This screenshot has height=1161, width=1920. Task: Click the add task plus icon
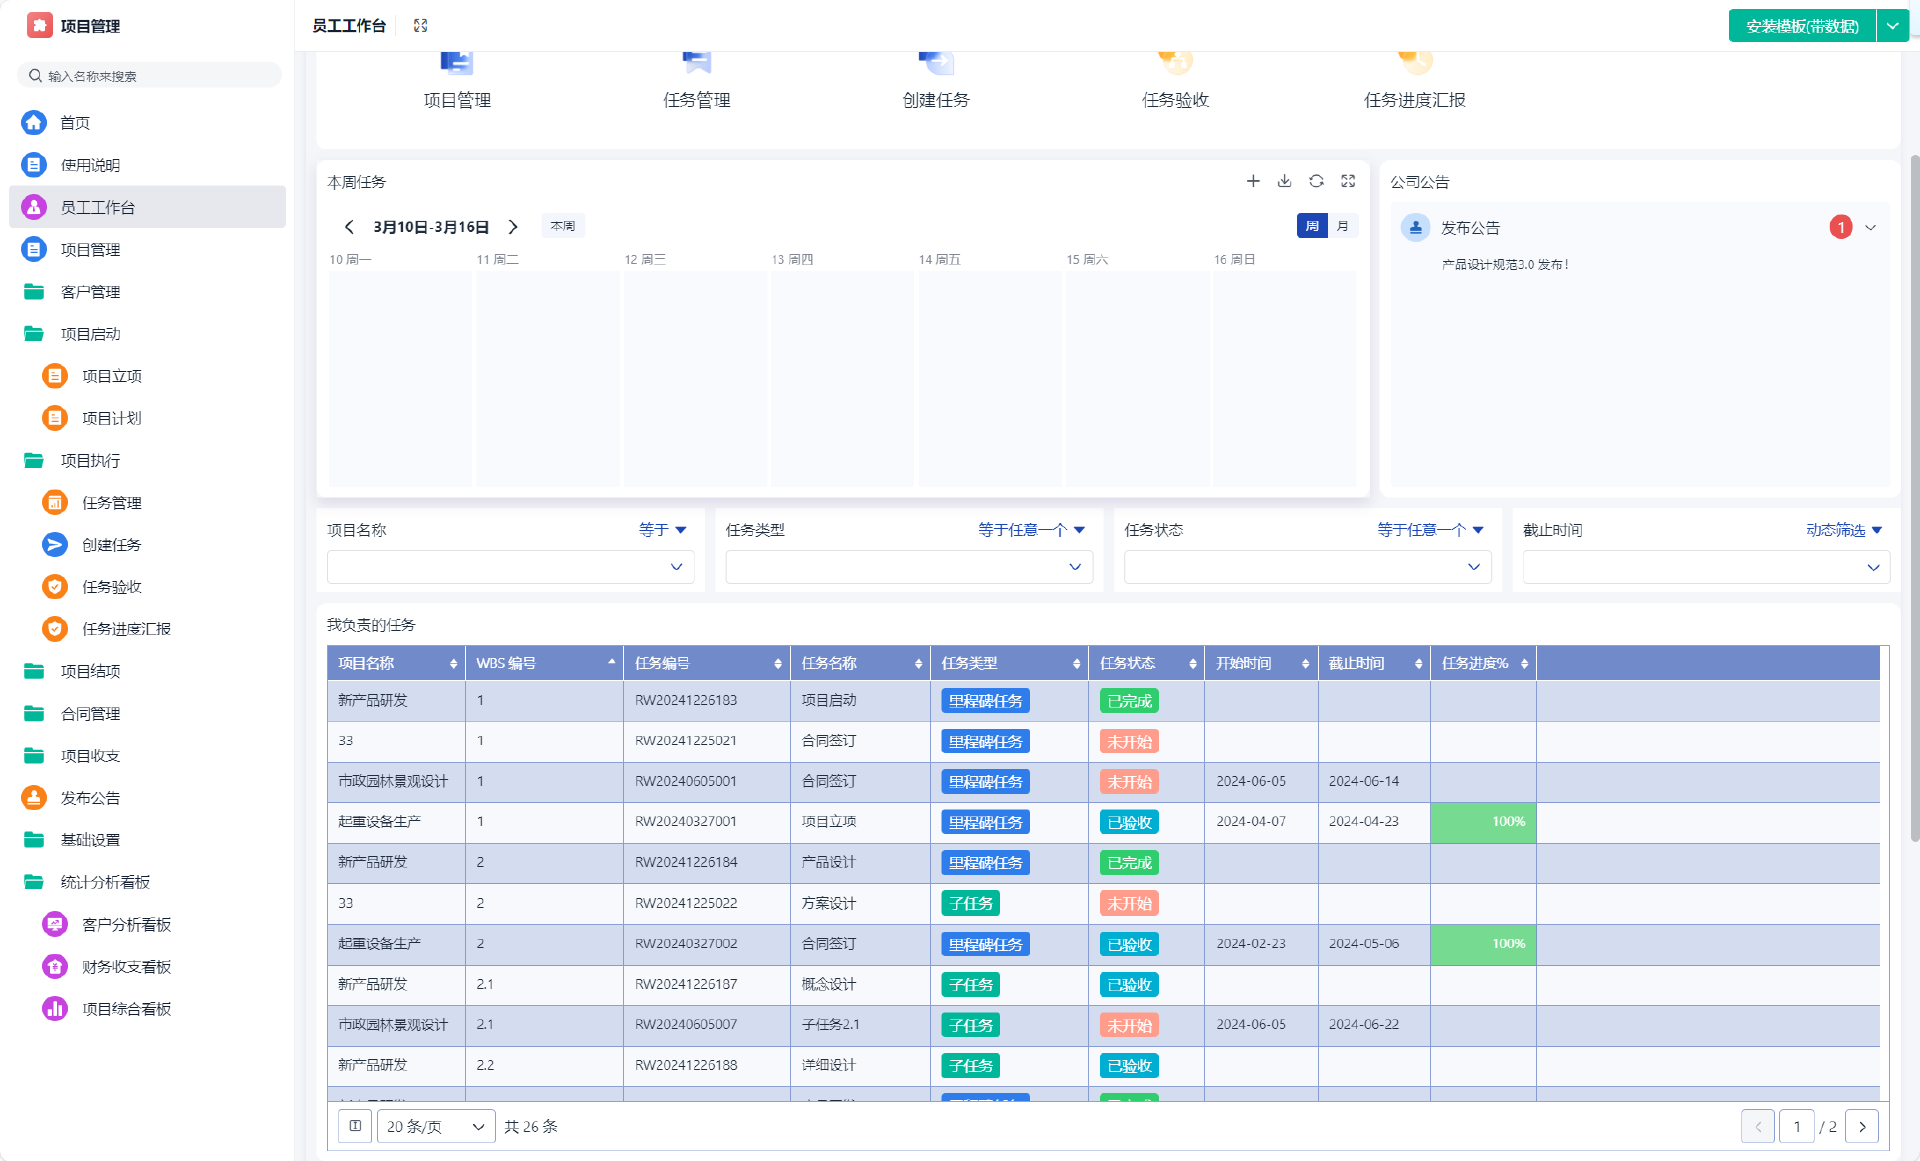point(1253,181)
